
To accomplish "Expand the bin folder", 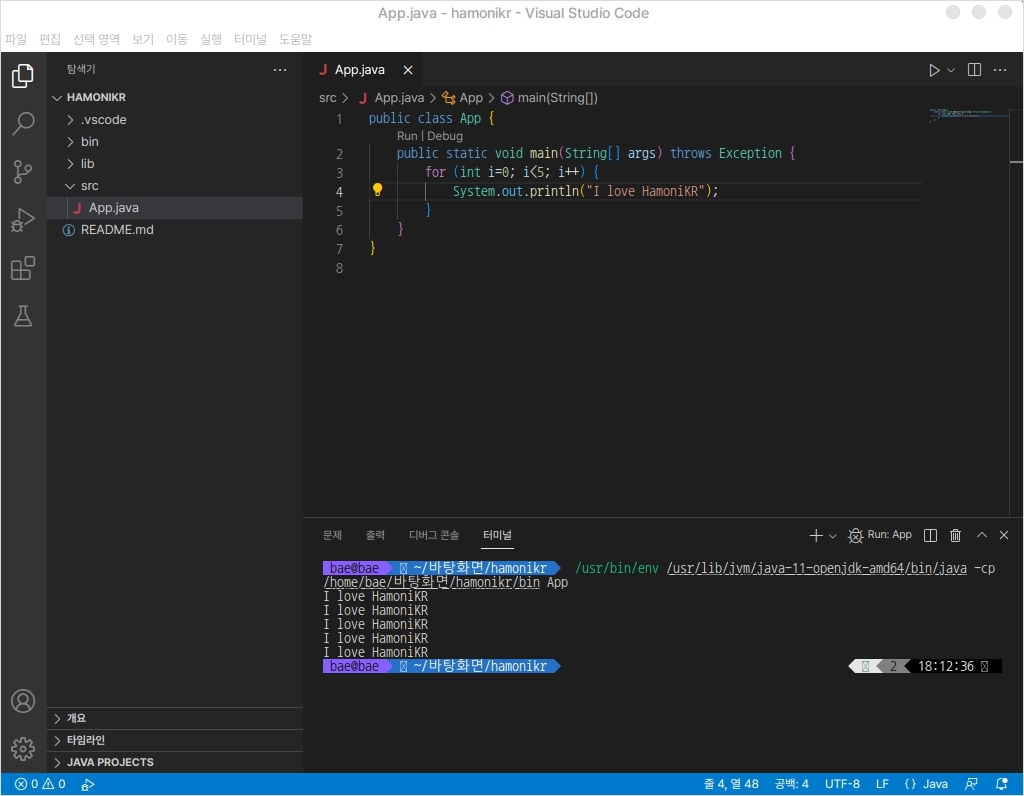I will [89, 142].
